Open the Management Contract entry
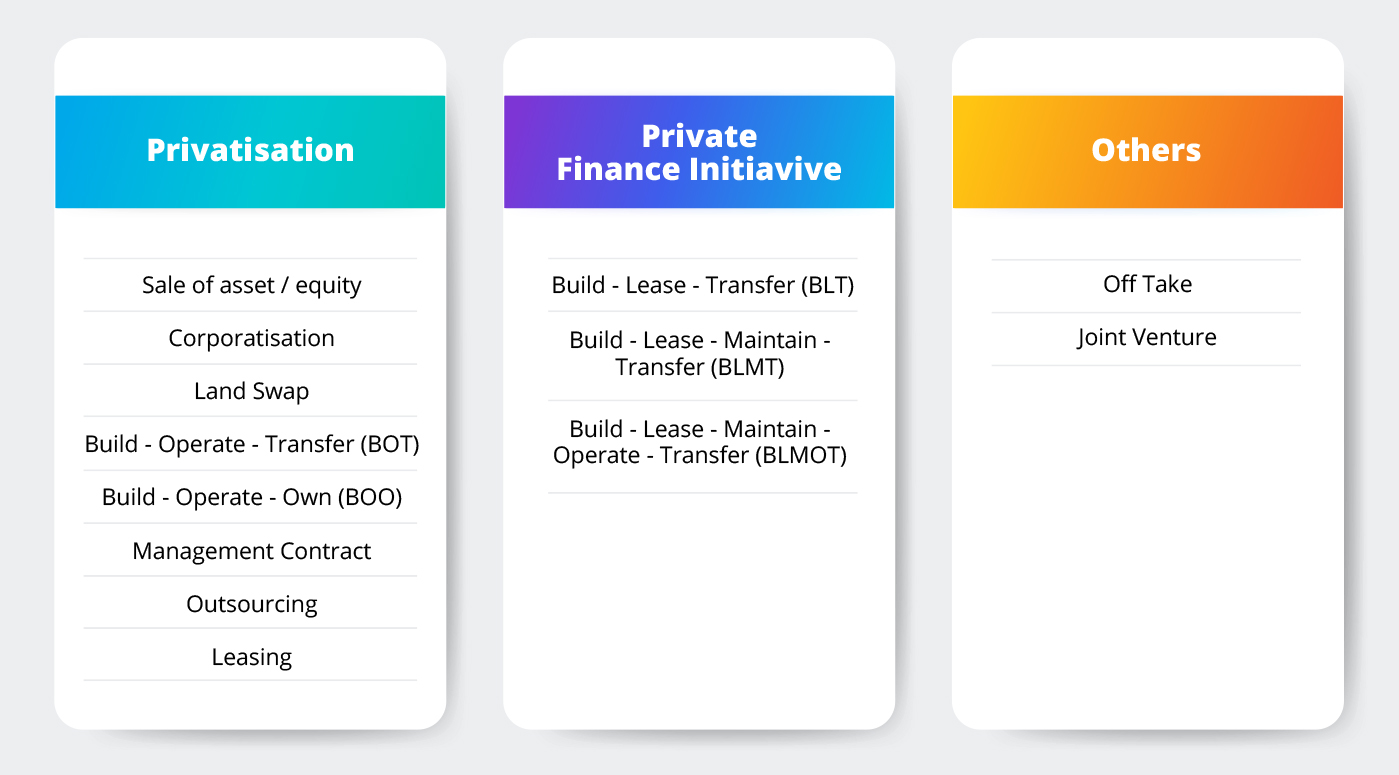The height and width of the screenshot is (775, 1399). [251, 551]
